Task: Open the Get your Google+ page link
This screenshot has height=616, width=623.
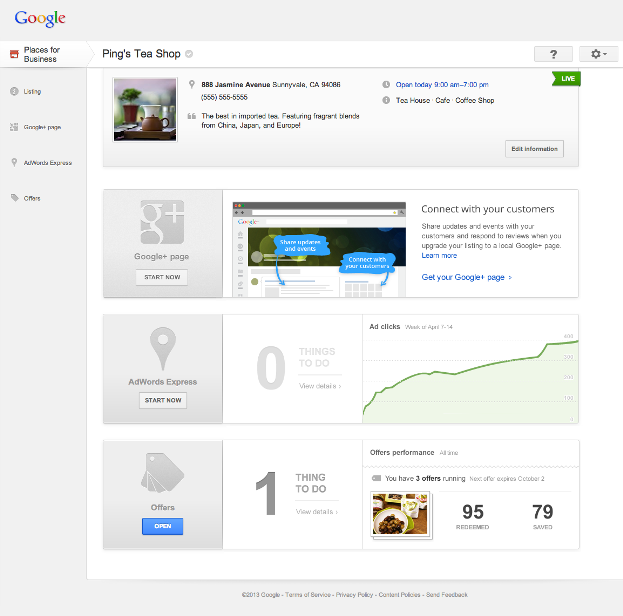Action: tap(466, 277)
